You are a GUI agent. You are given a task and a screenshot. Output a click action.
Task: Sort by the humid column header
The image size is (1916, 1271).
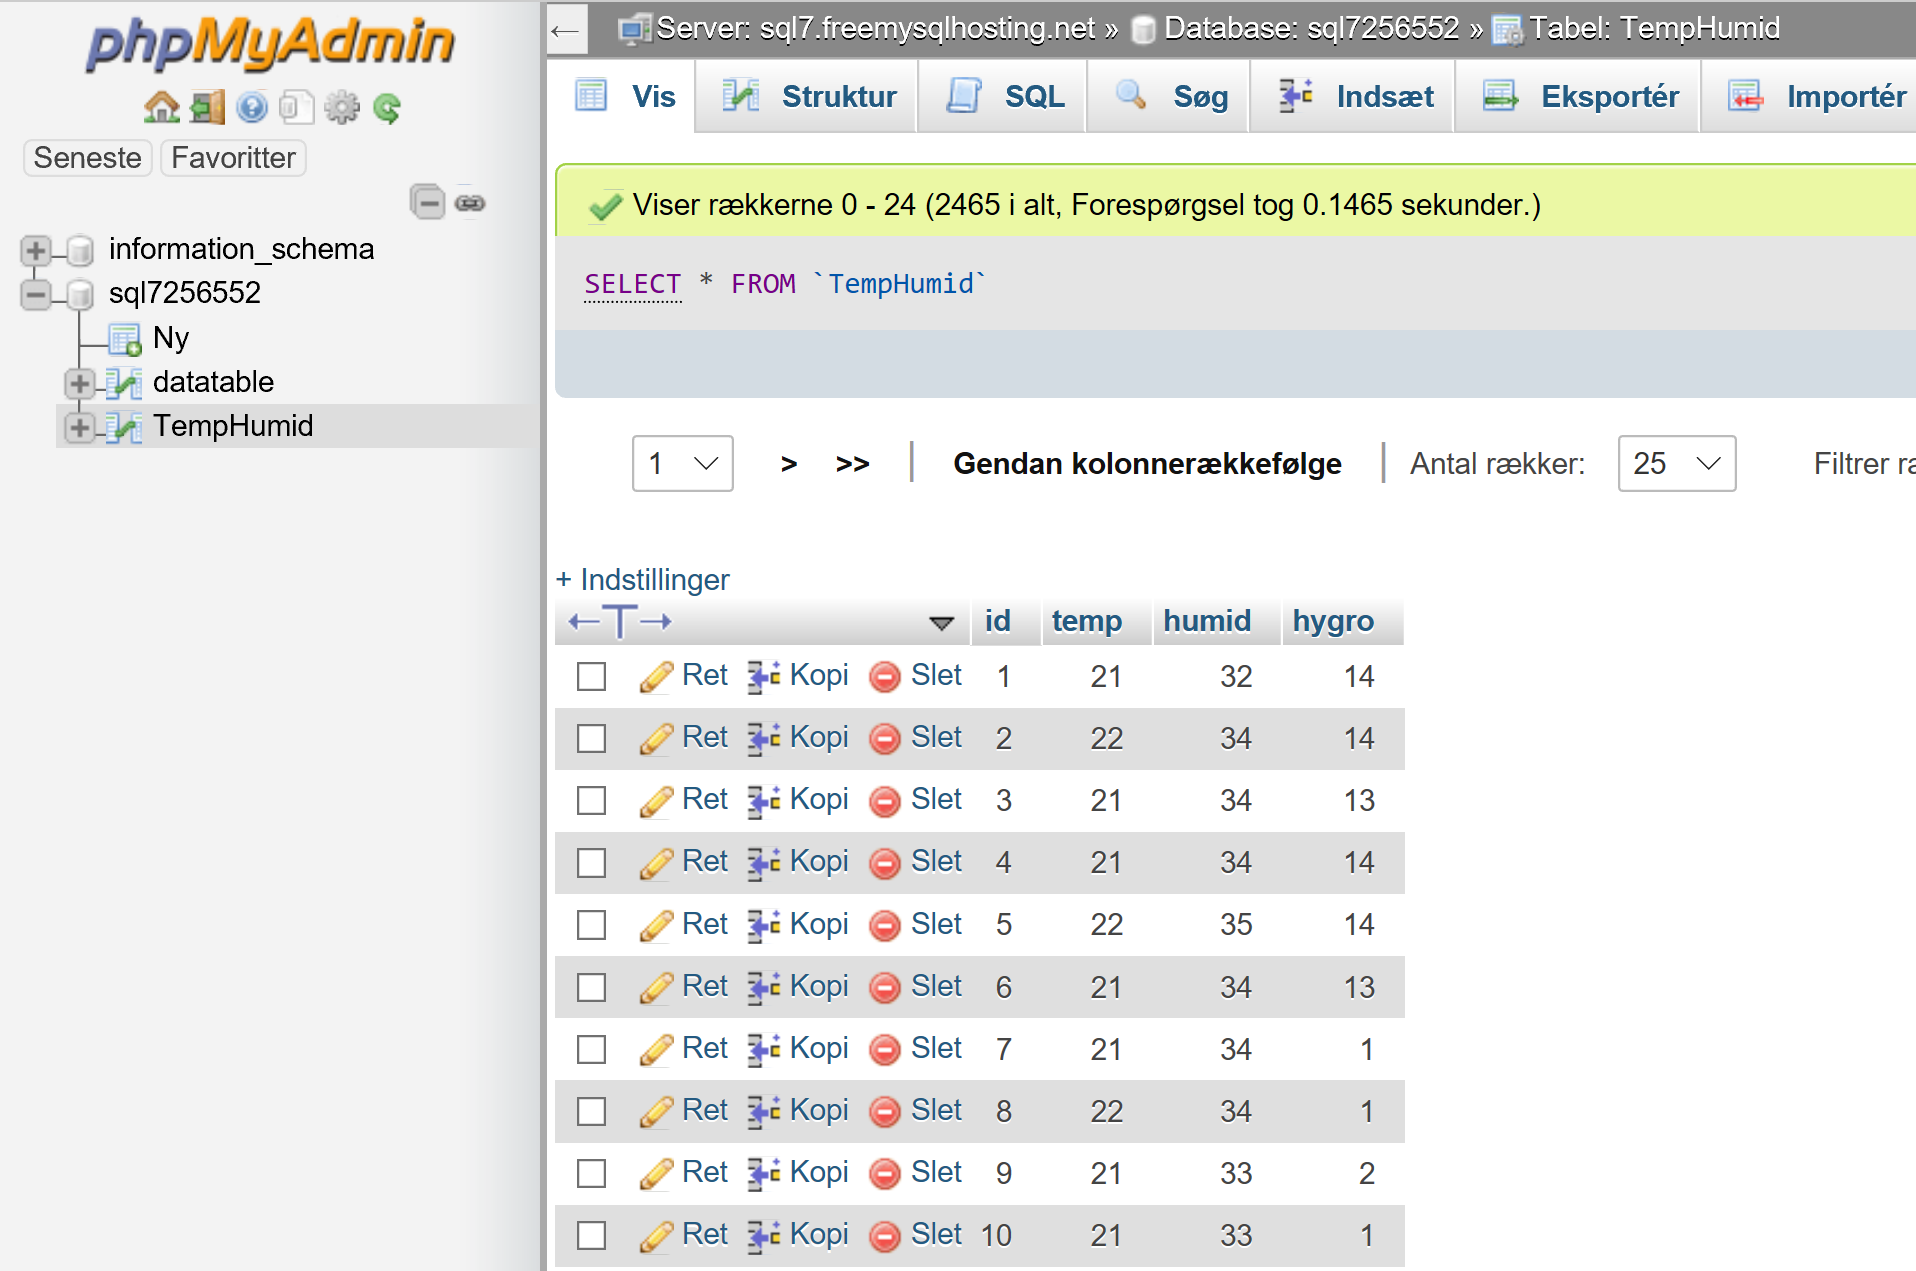(x=1207, y=621)
